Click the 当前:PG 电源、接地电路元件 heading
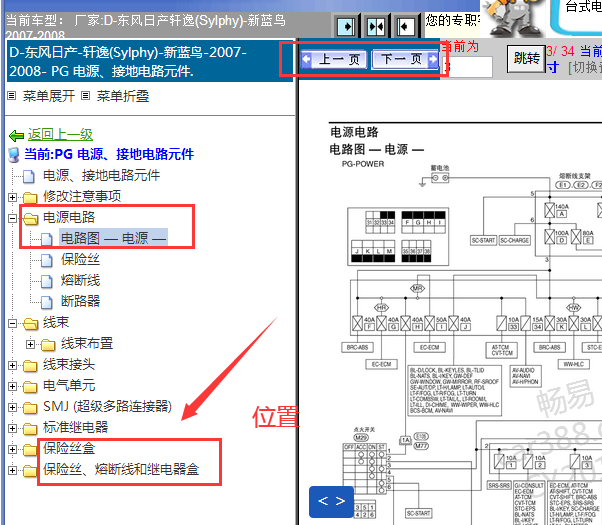This screenshot has height=525, width=602. (109, 154)
